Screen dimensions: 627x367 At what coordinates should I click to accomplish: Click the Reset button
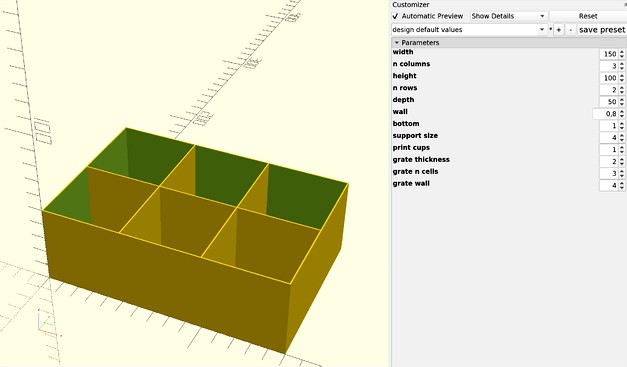pyautogui.click(x=588, y=16)
